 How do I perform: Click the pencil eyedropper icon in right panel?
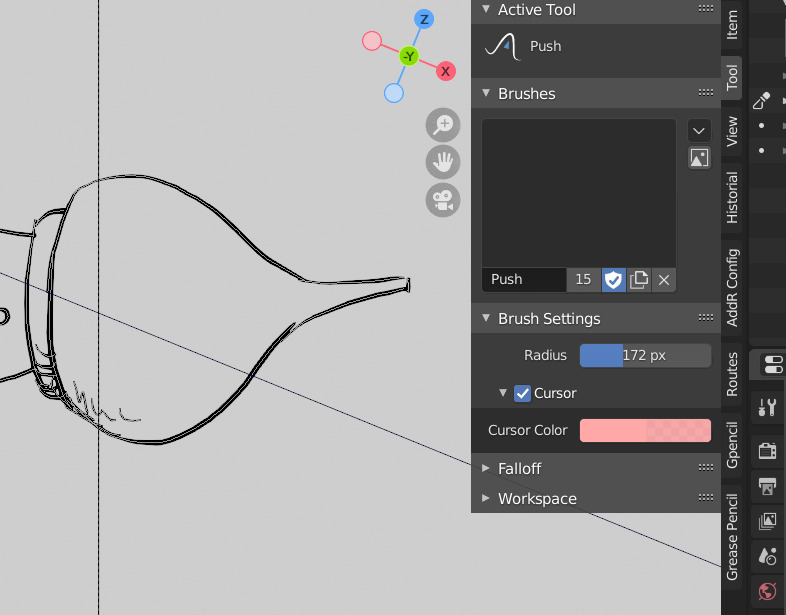click(761, 101)
